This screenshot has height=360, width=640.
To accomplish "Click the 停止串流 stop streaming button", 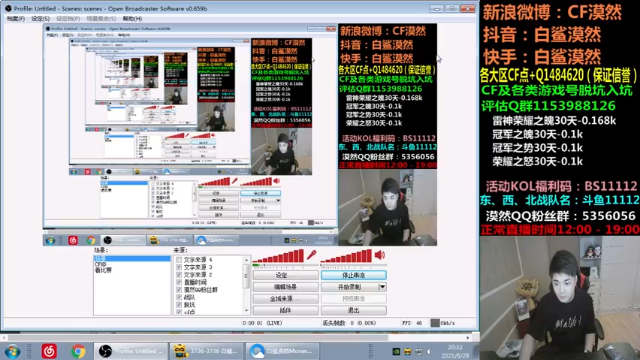I will 353,275.
